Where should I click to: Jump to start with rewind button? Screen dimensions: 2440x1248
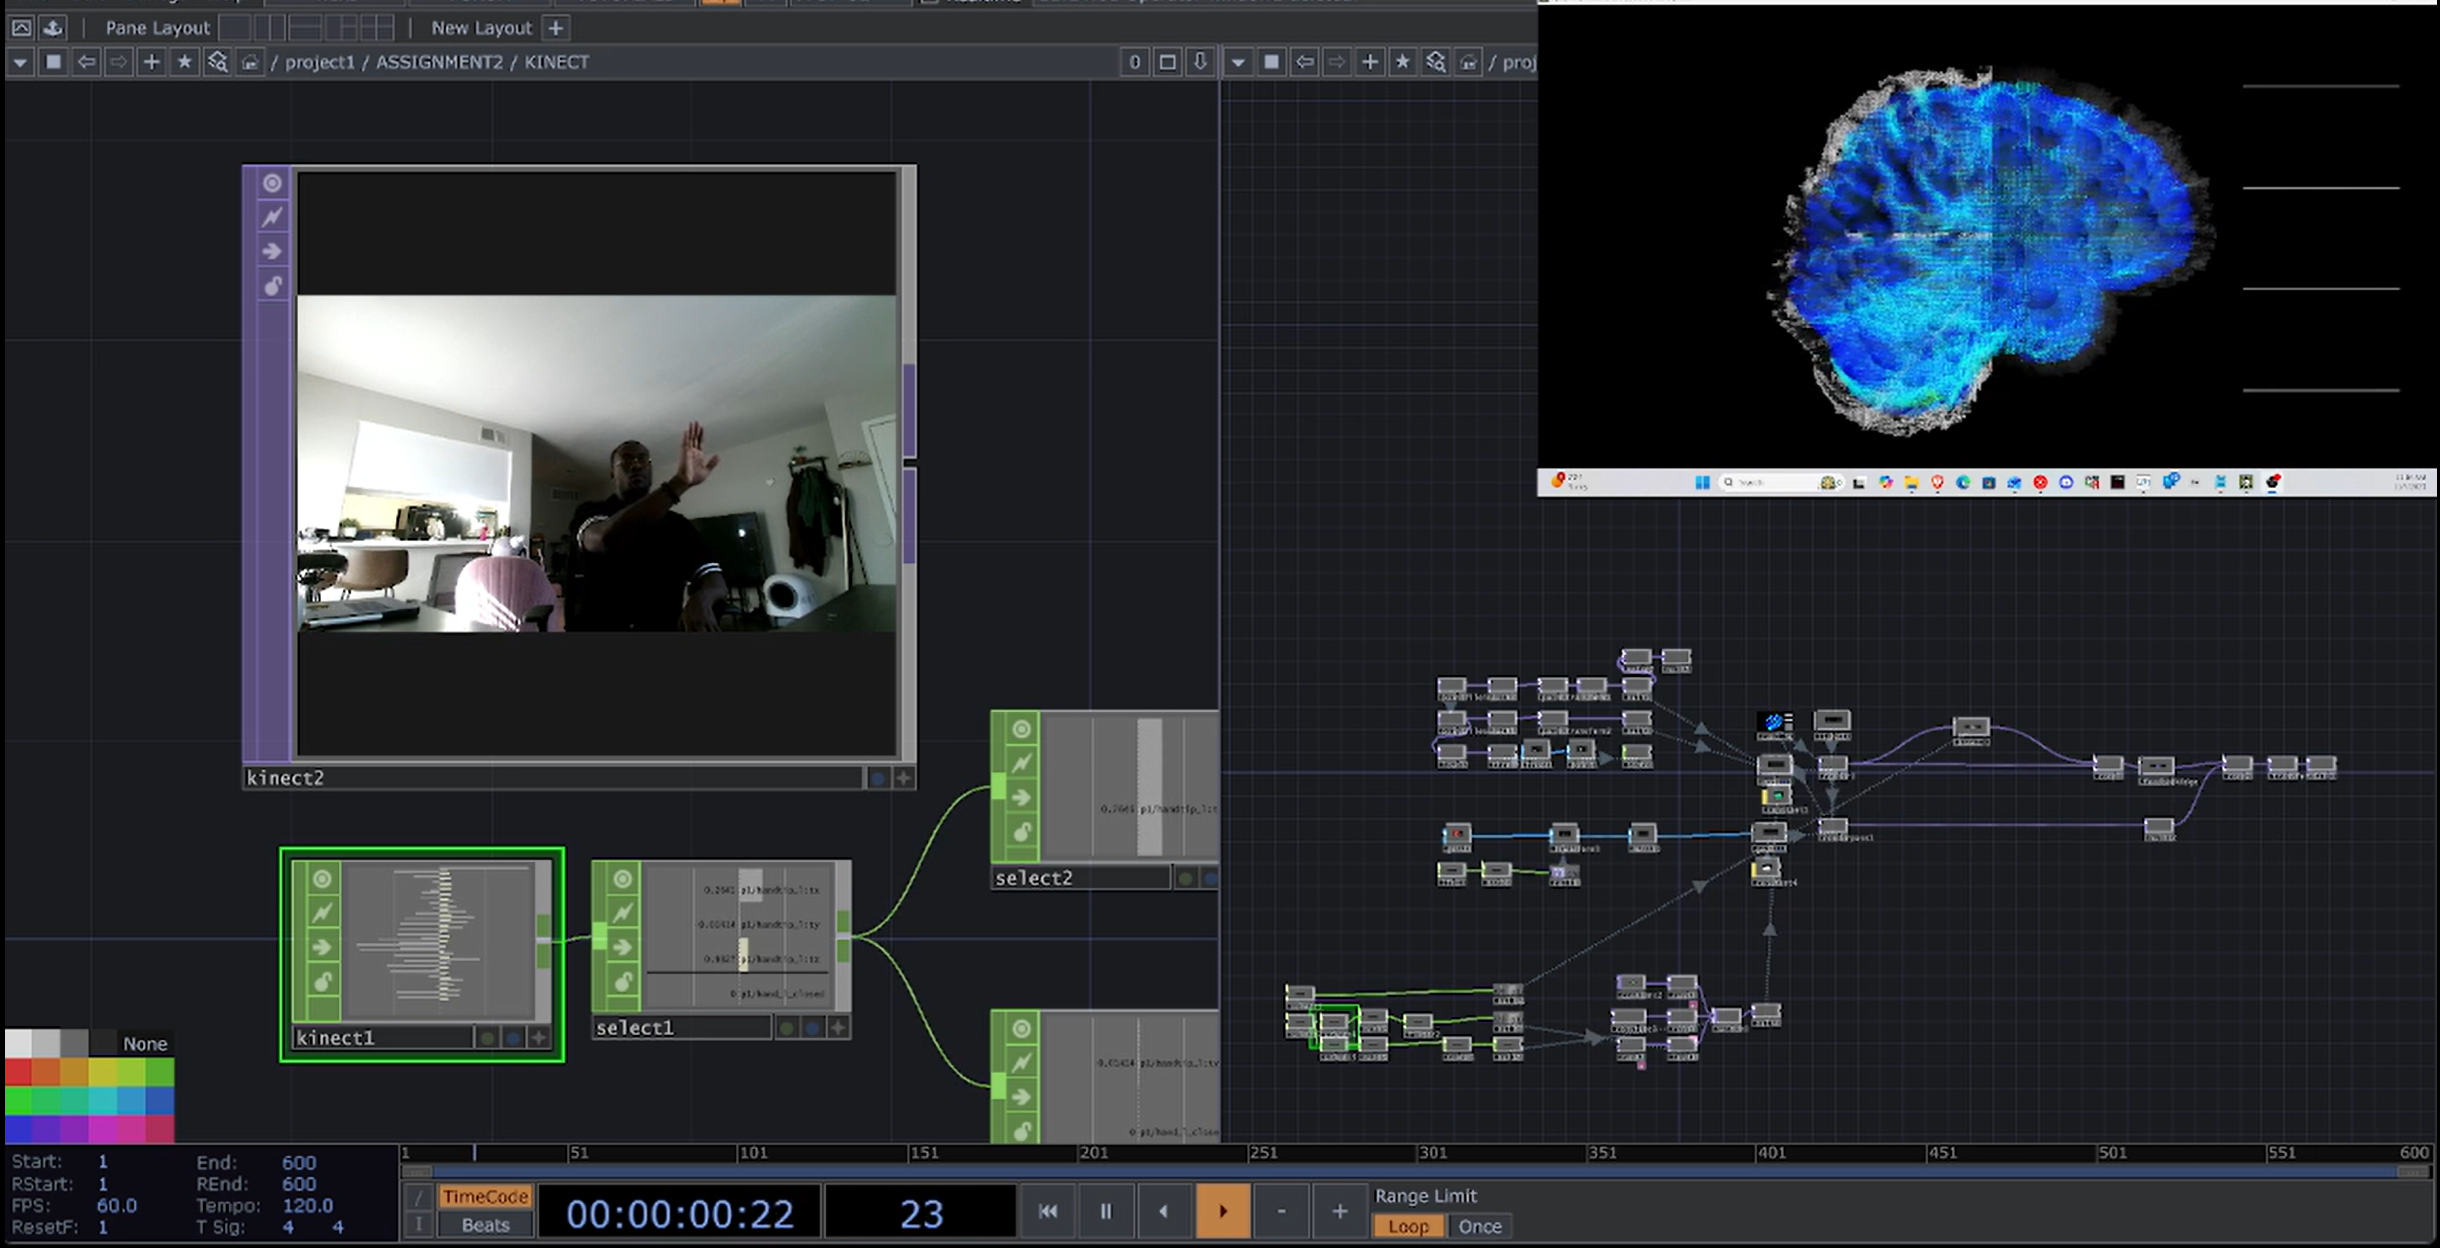[1047, 1211]
